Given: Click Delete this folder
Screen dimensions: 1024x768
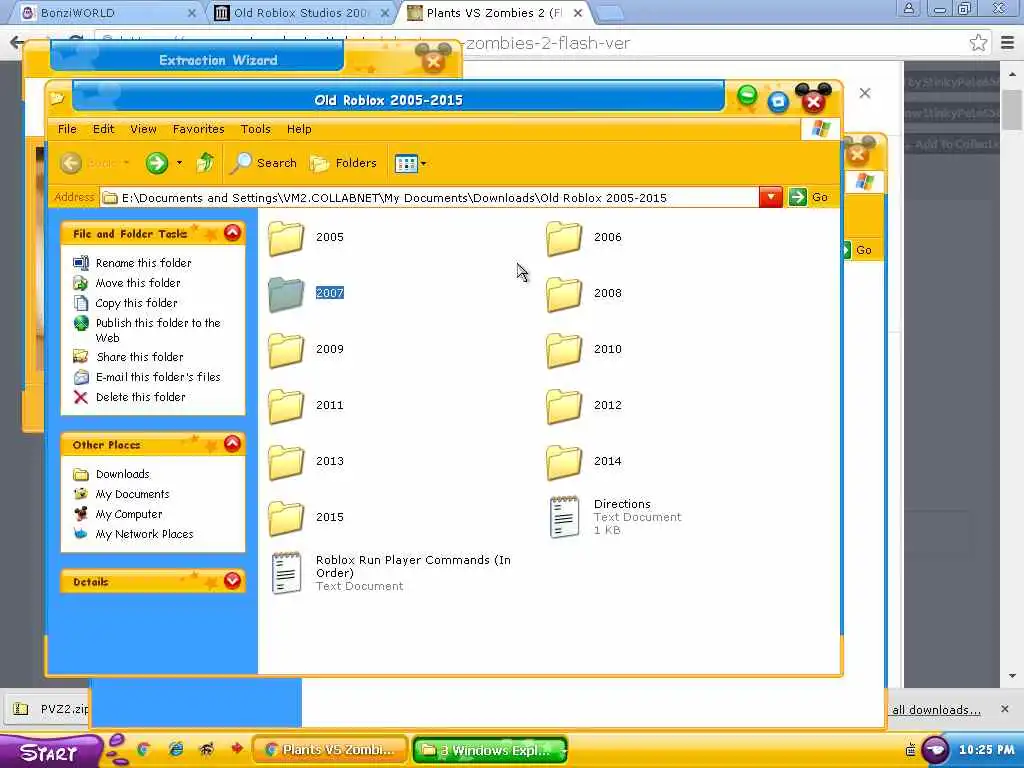Looking at the screenshot, I should [x=140, y=397].
